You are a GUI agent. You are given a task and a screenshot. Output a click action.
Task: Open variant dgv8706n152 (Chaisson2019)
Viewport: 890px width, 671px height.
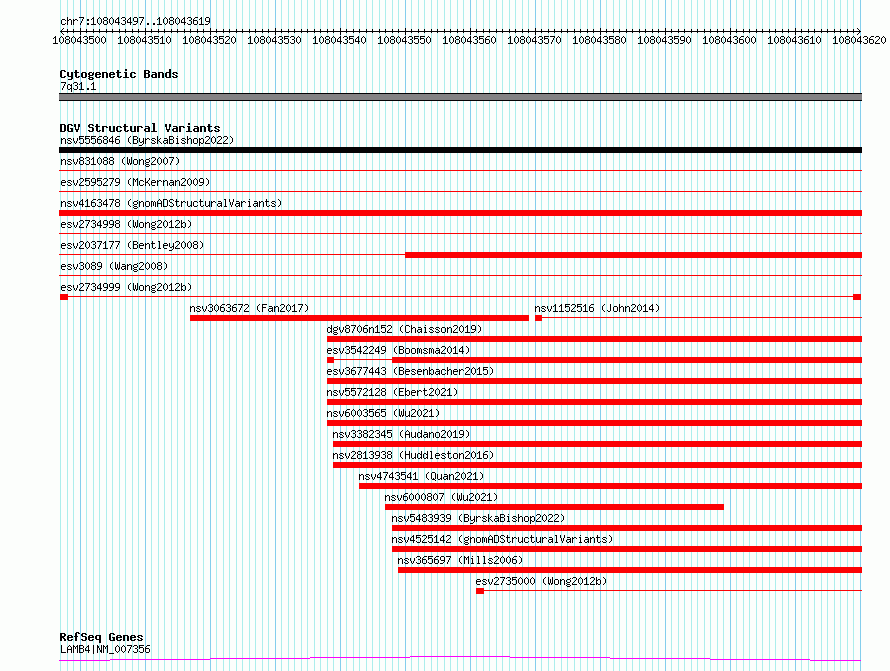click(x=404, y=329)
